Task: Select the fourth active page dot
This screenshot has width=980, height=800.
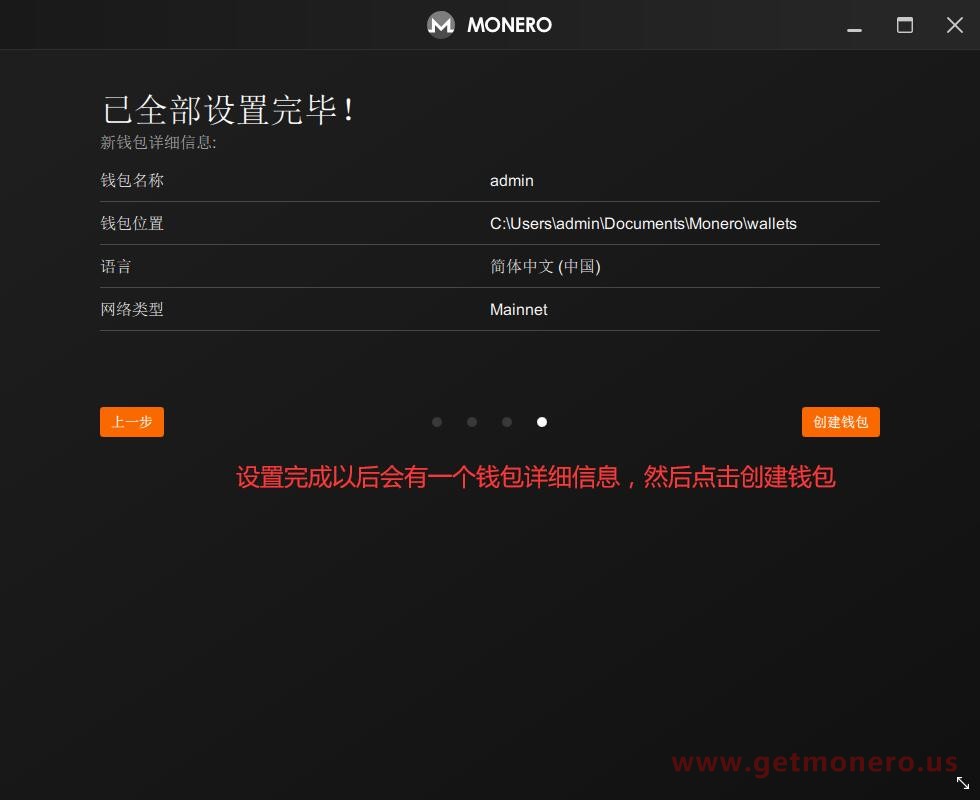Action: pos(542,422)
